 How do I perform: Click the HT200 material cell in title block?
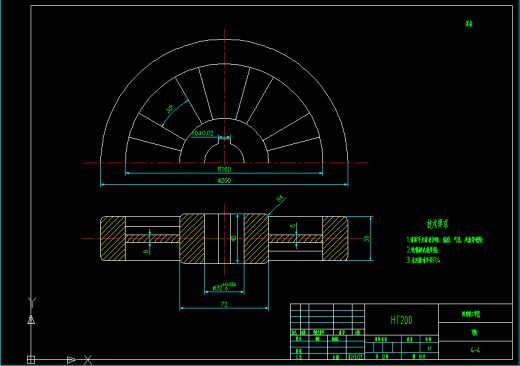pos(401,320)
